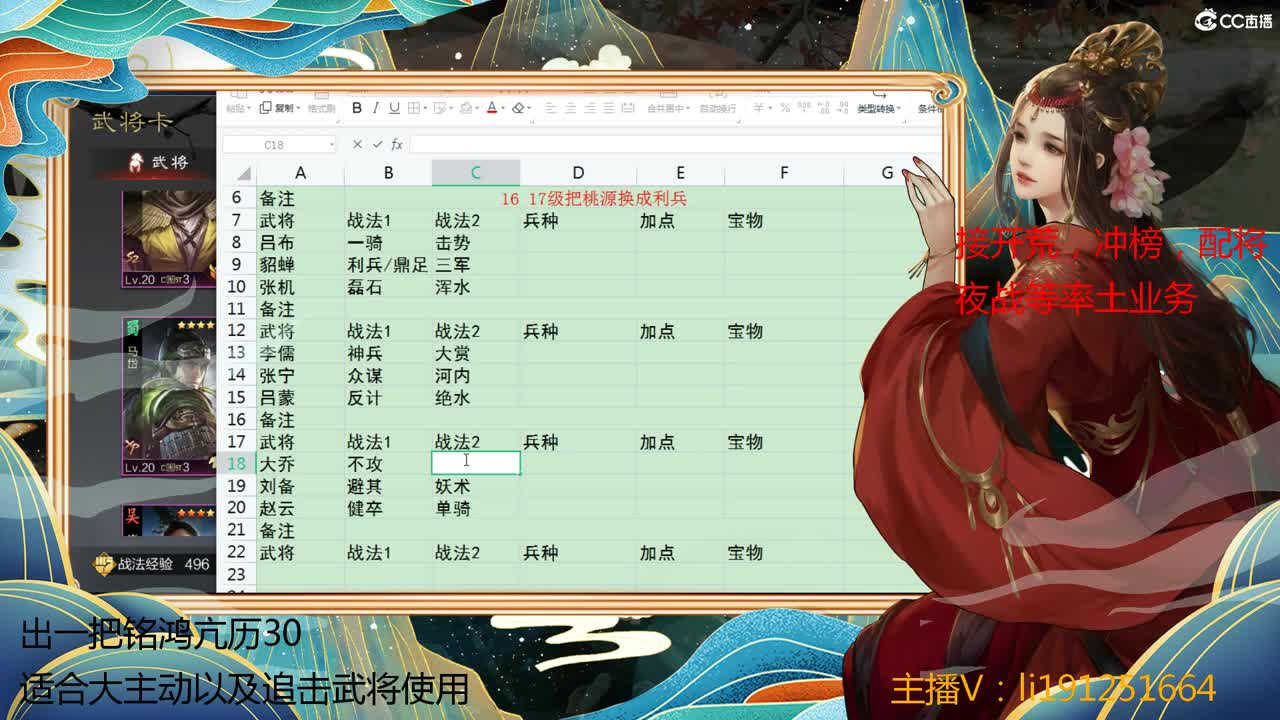
Task: Click the thousands separator icon
Action: [x=803, y=108]
